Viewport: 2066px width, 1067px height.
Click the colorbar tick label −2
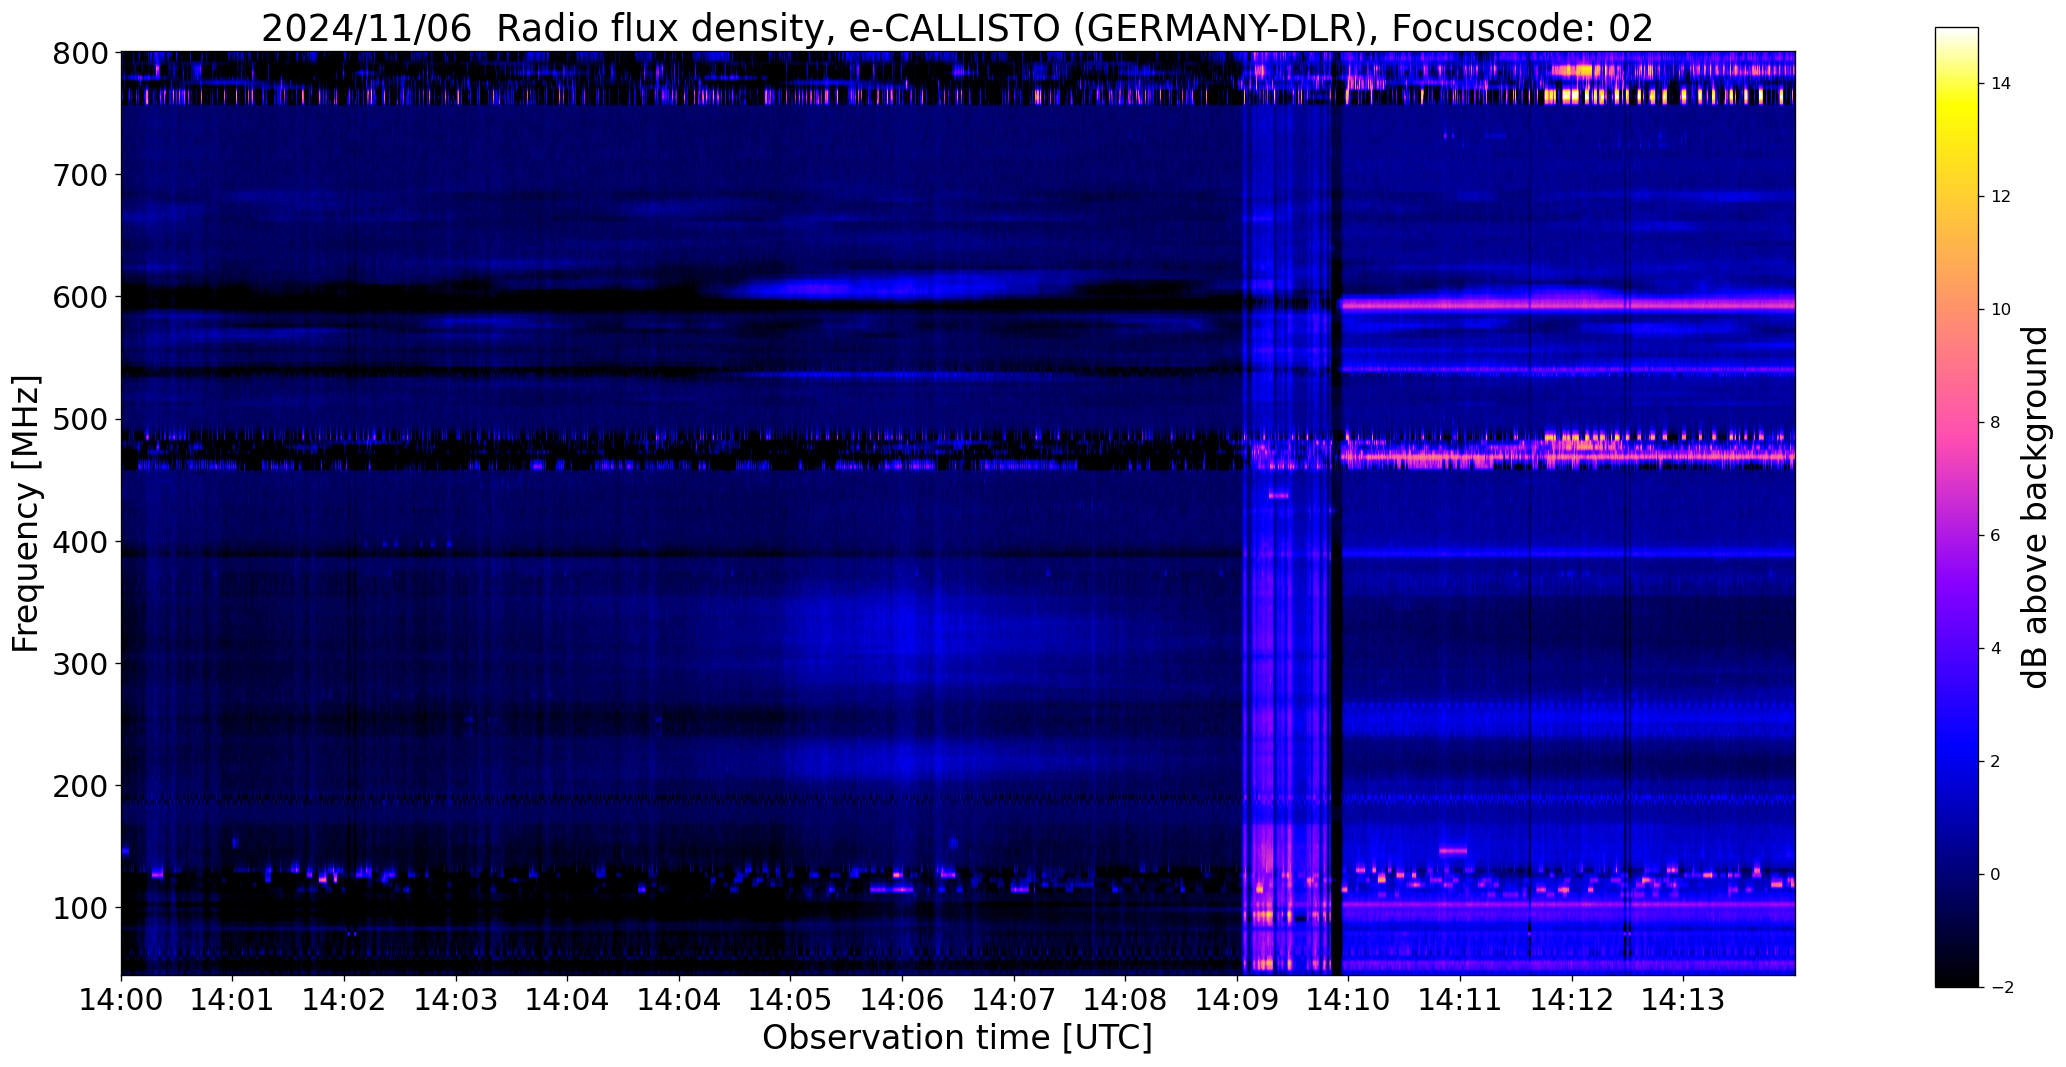click(x=2001, y=988)
